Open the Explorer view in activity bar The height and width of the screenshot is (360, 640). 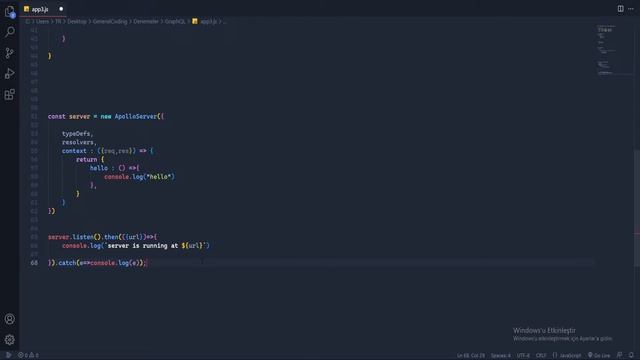click(x=9, y=11)
